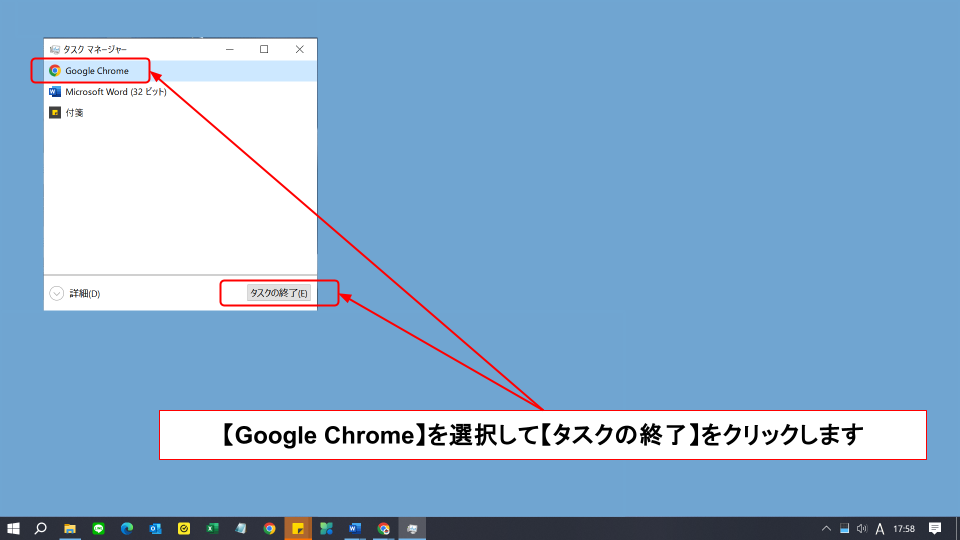The height and width of the screenshot is (540, 960).
Task: Open Outlook from the taskbar
Action: point(155,528)
